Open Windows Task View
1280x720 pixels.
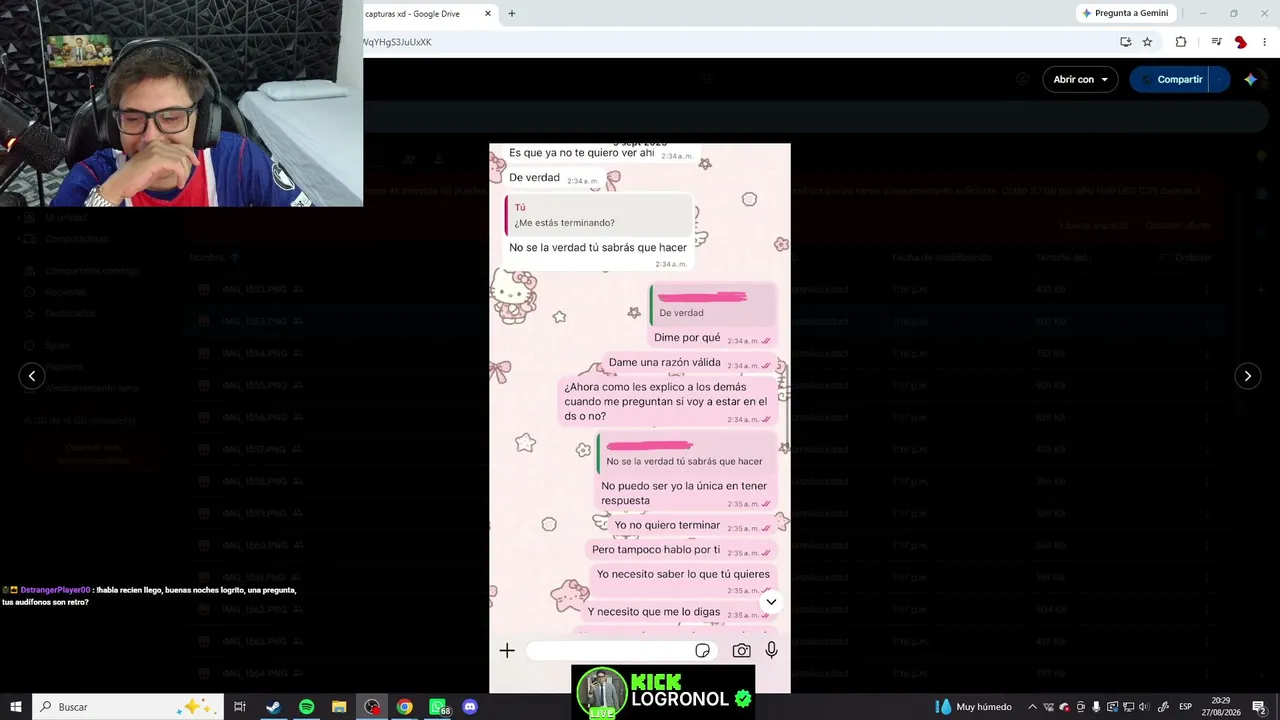240,707
